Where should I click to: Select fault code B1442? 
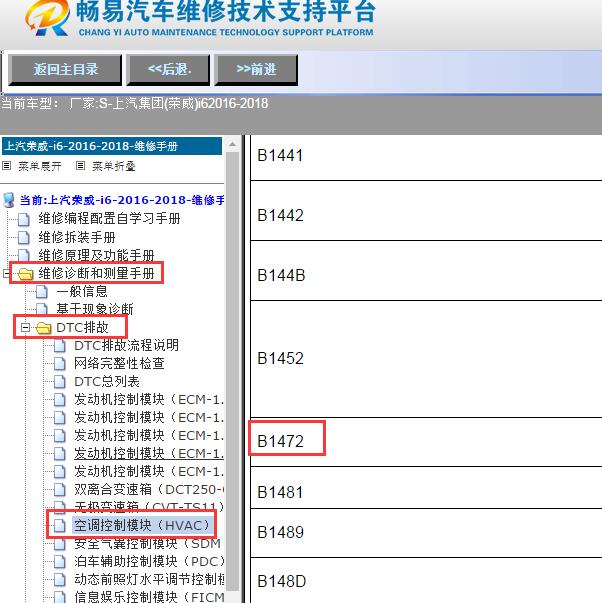[280, 215]
